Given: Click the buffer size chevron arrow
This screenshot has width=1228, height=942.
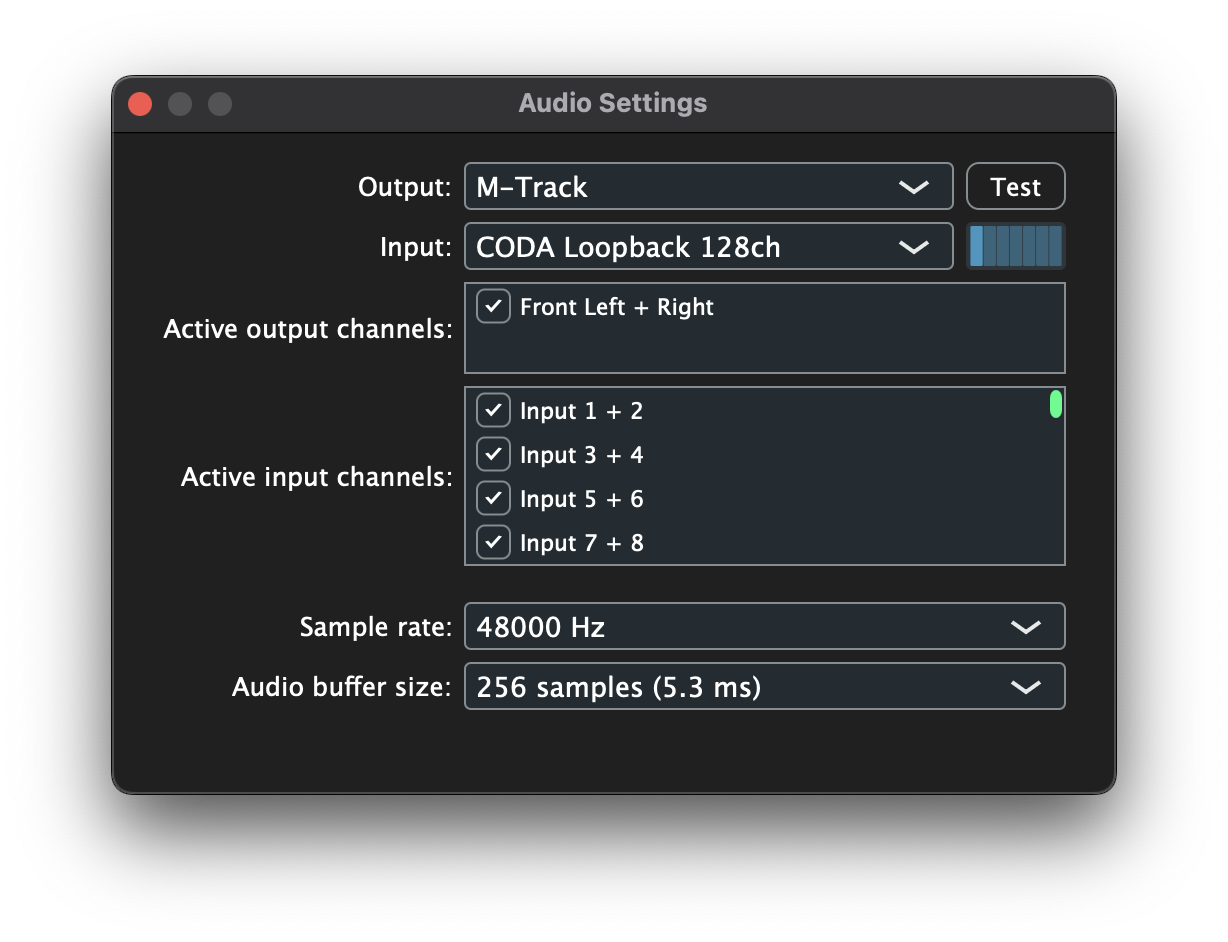Looking at the screenshot, I should pos(1026,686).
